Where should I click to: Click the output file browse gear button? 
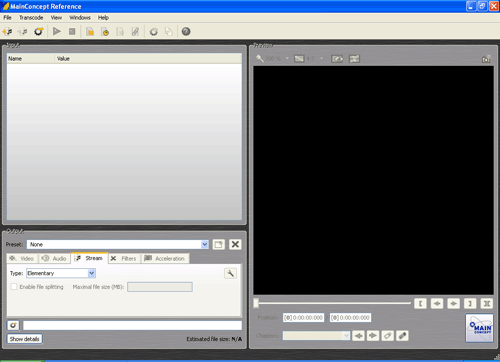[x=13, y=325]
